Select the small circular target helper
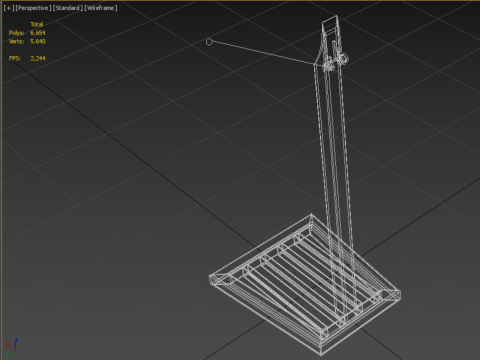Screen dimensions: 480x360 [209, 42]
